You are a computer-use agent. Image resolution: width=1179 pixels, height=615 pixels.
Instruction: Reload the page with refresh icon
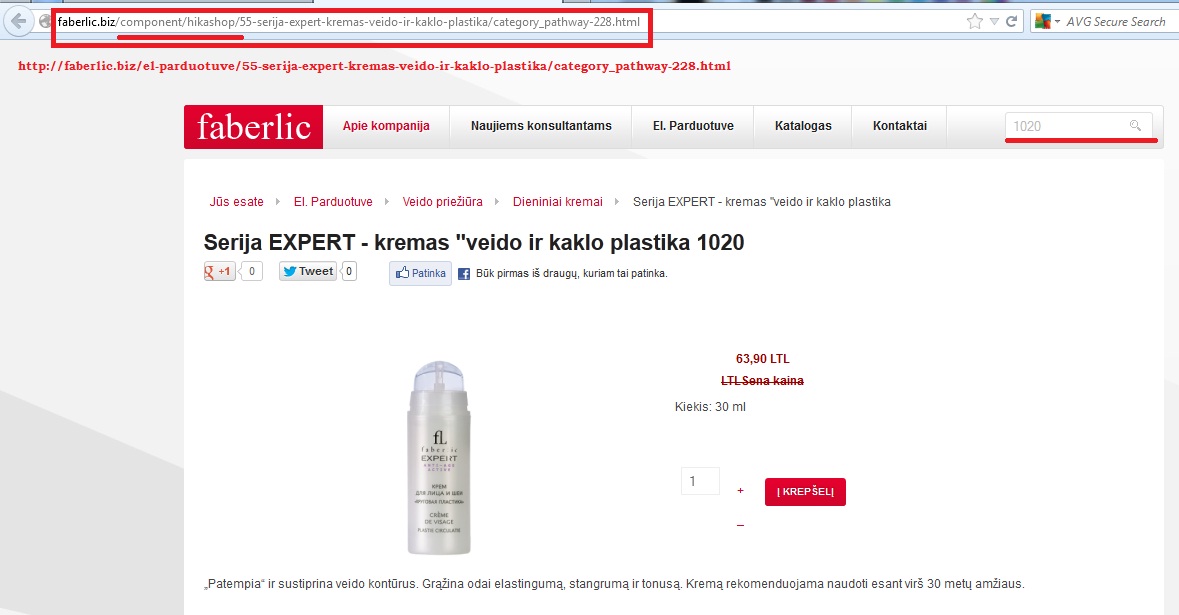[1012, 21]
